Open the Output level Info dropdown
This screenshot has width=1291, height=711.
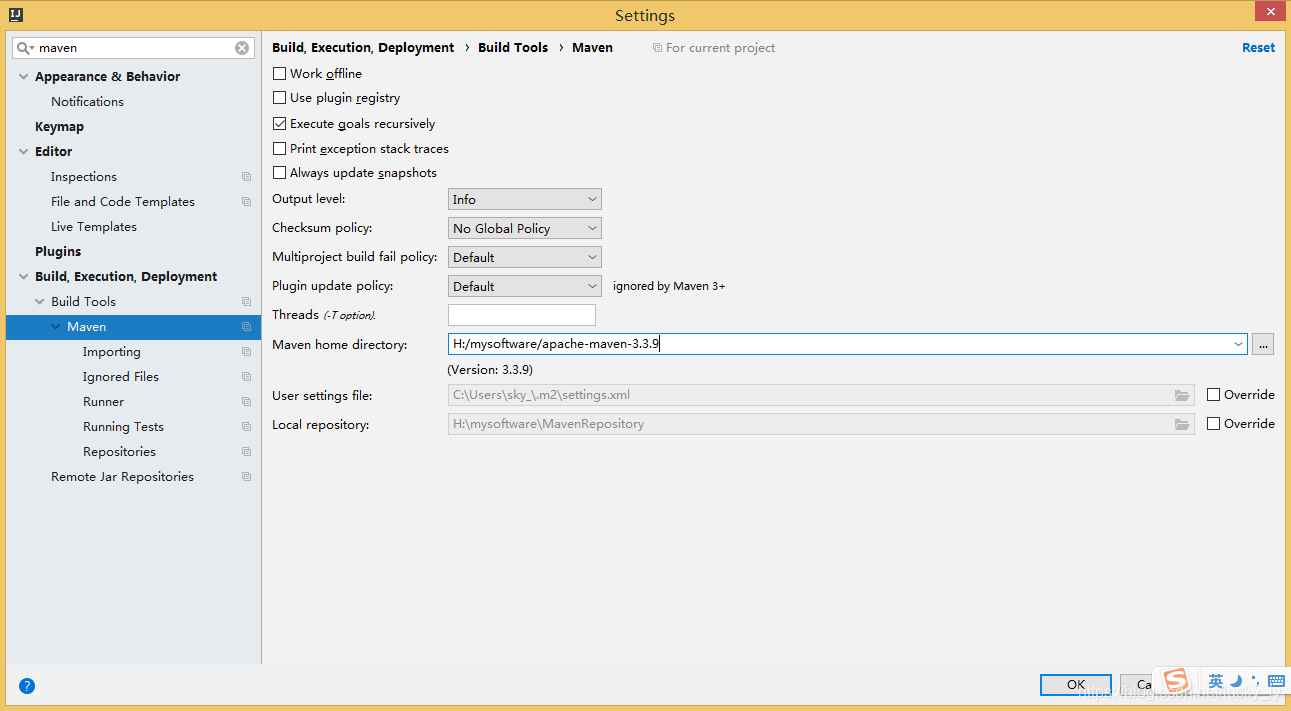(525, 200)
